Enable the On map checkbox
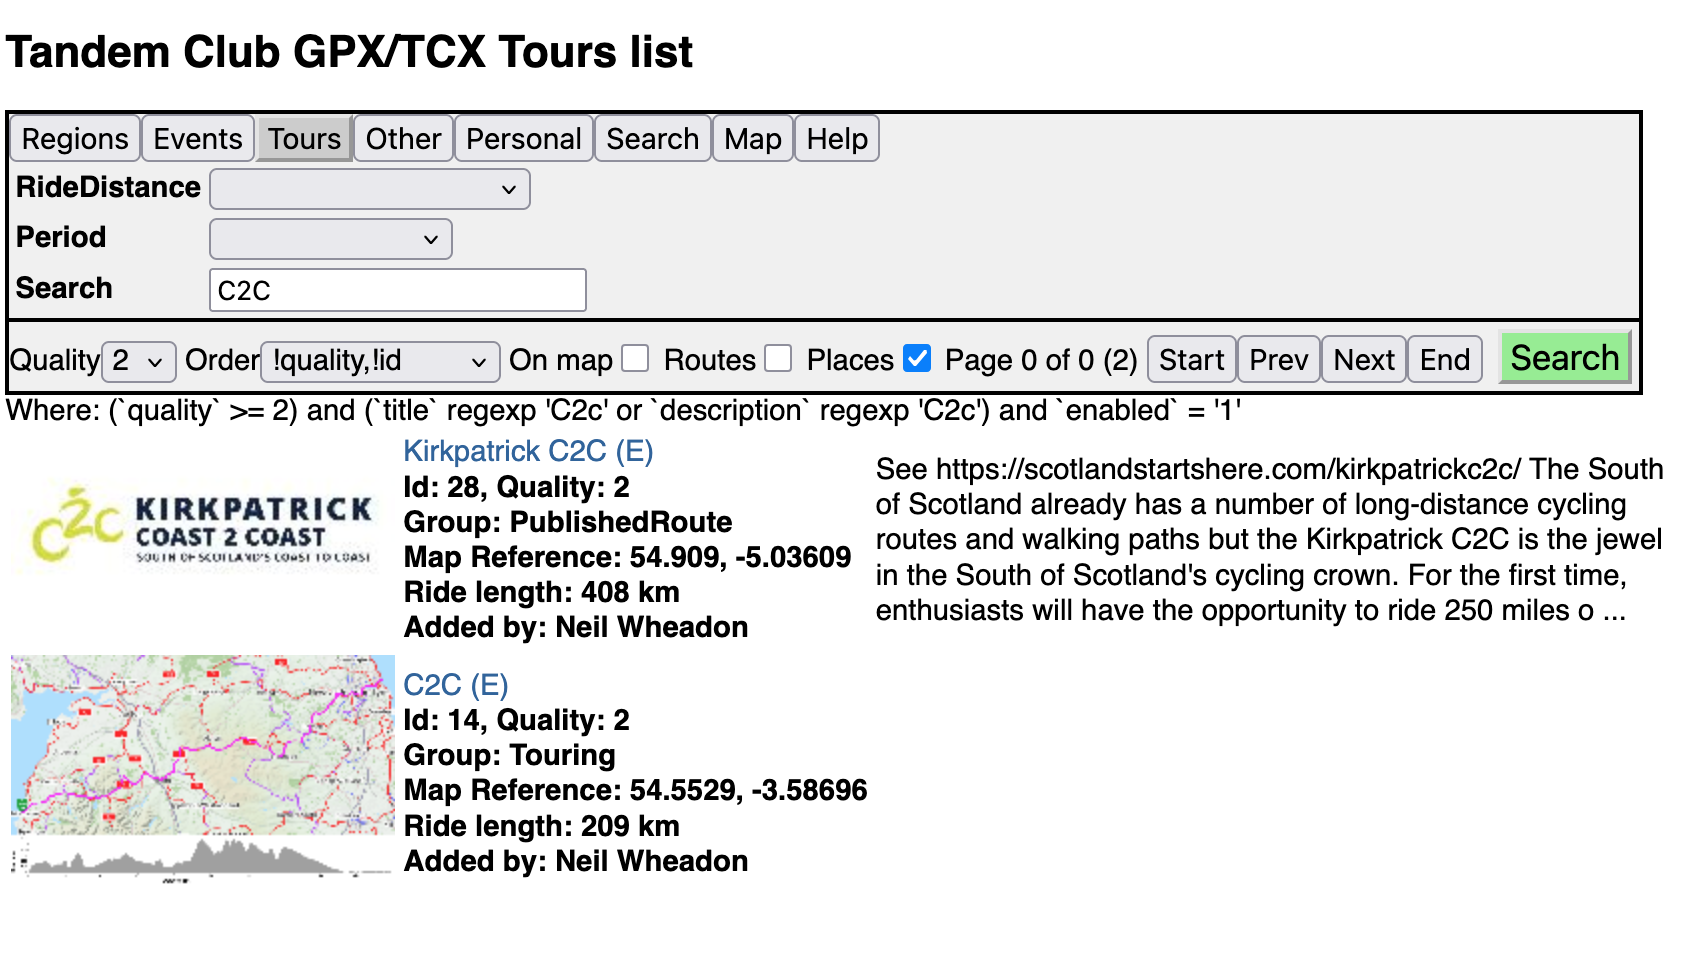Screen dimensions: 1686x970 (635, 359)
